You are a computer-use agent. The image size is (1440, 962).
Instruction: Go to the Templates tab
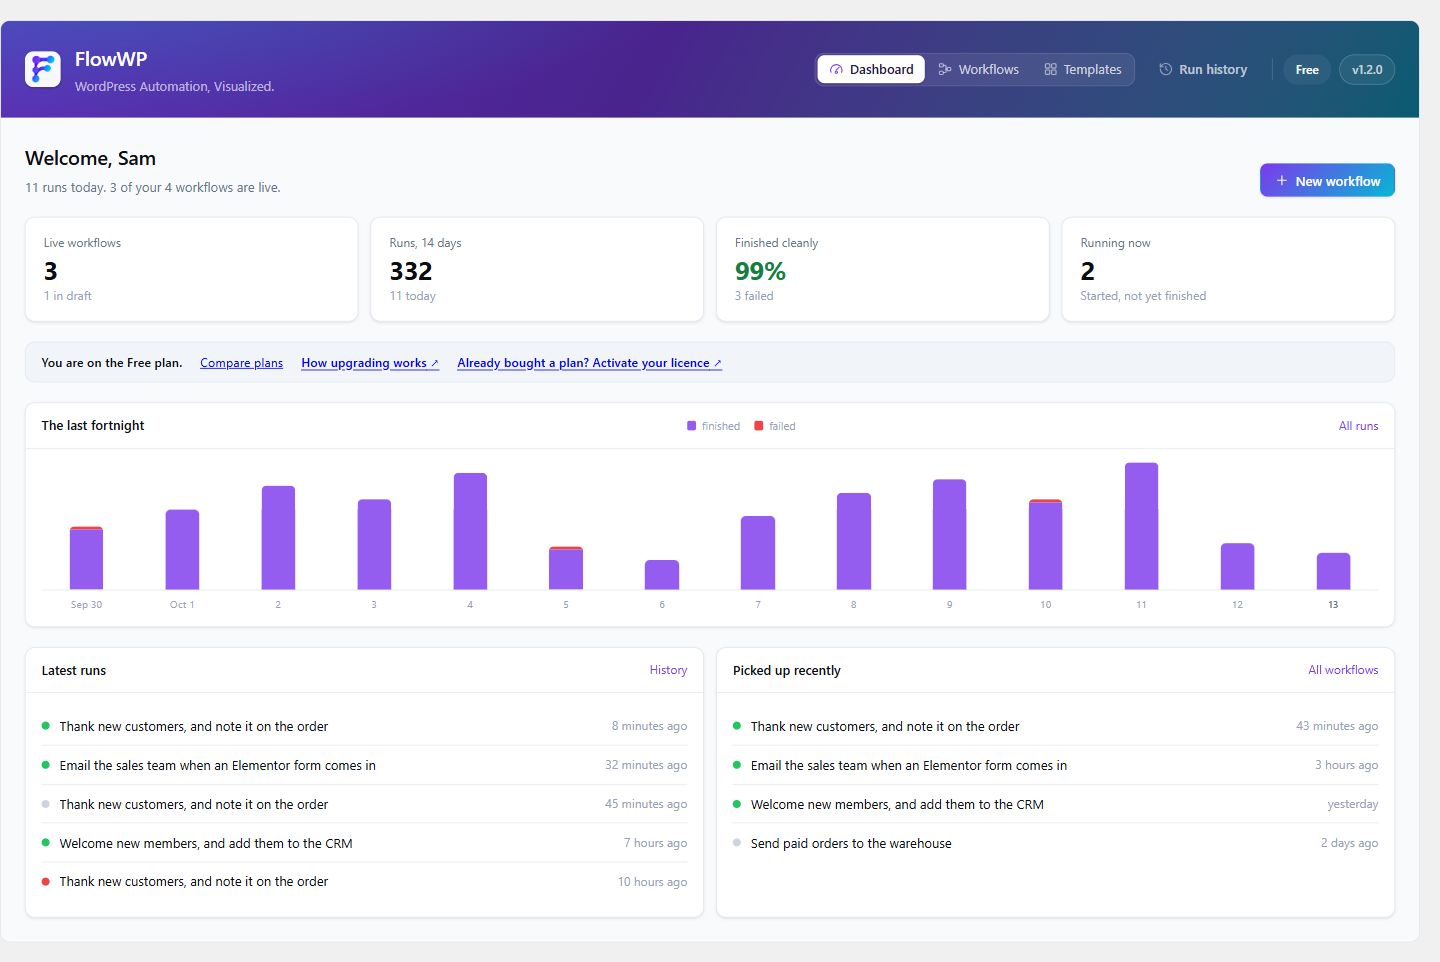[x=1083, y=69]
